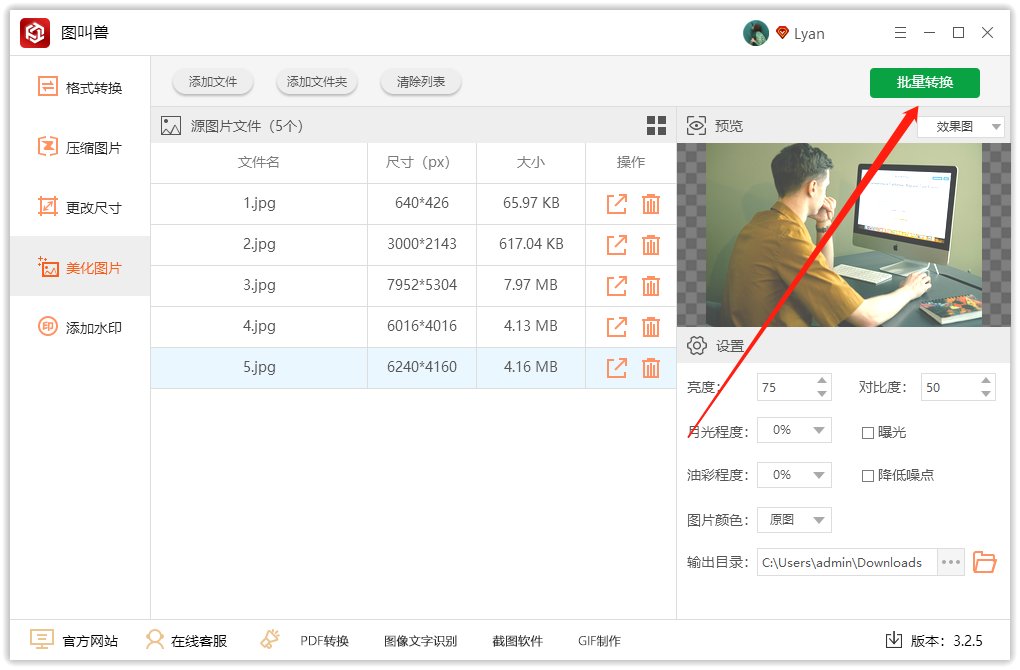Screen dimensions: 1020x670
Task: Expand the 效果图 preview mode dropdown
Action: (961, 127)
